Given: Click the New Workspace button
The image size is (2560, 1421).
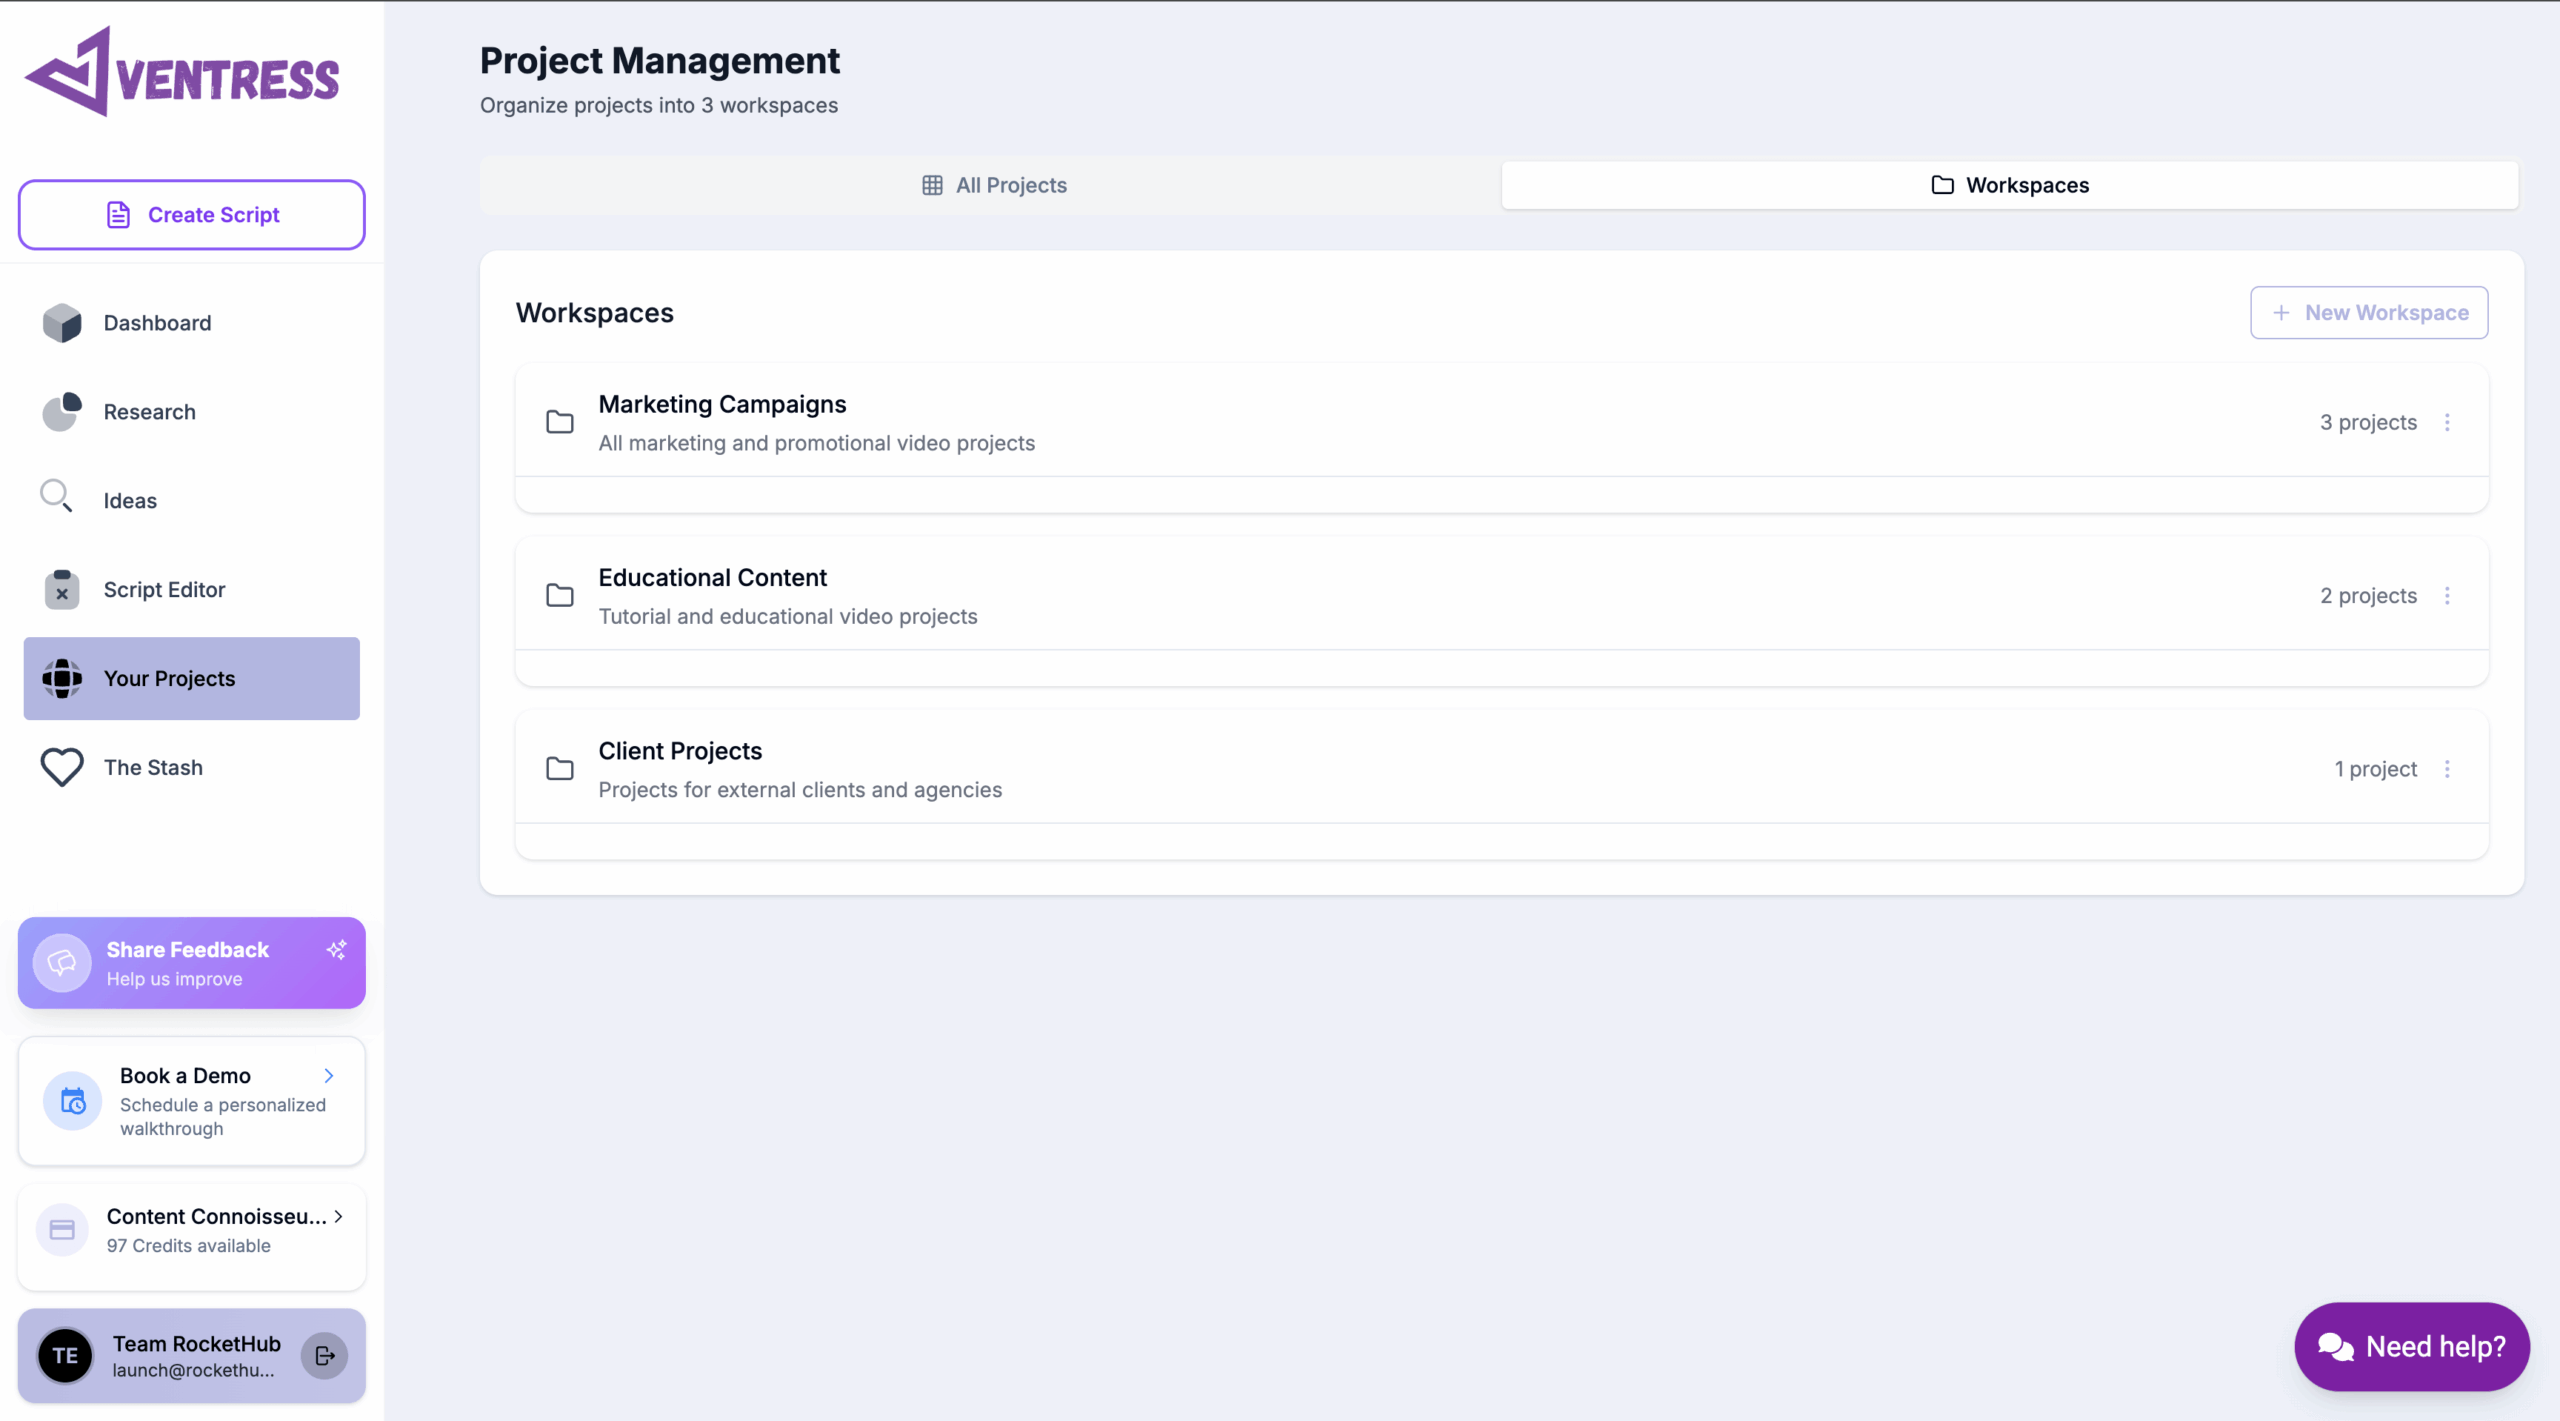Looking at the screenshot, I should click(2369, 313).
